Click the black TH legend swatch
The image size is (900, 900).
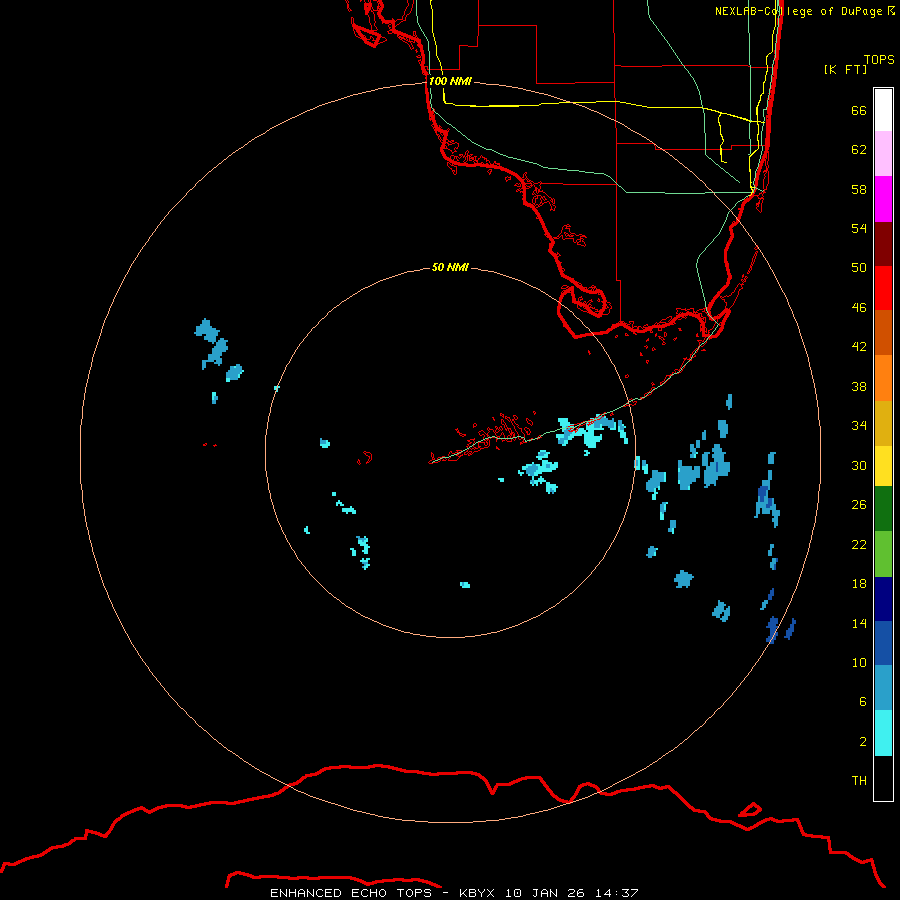(x=883, y=778)
